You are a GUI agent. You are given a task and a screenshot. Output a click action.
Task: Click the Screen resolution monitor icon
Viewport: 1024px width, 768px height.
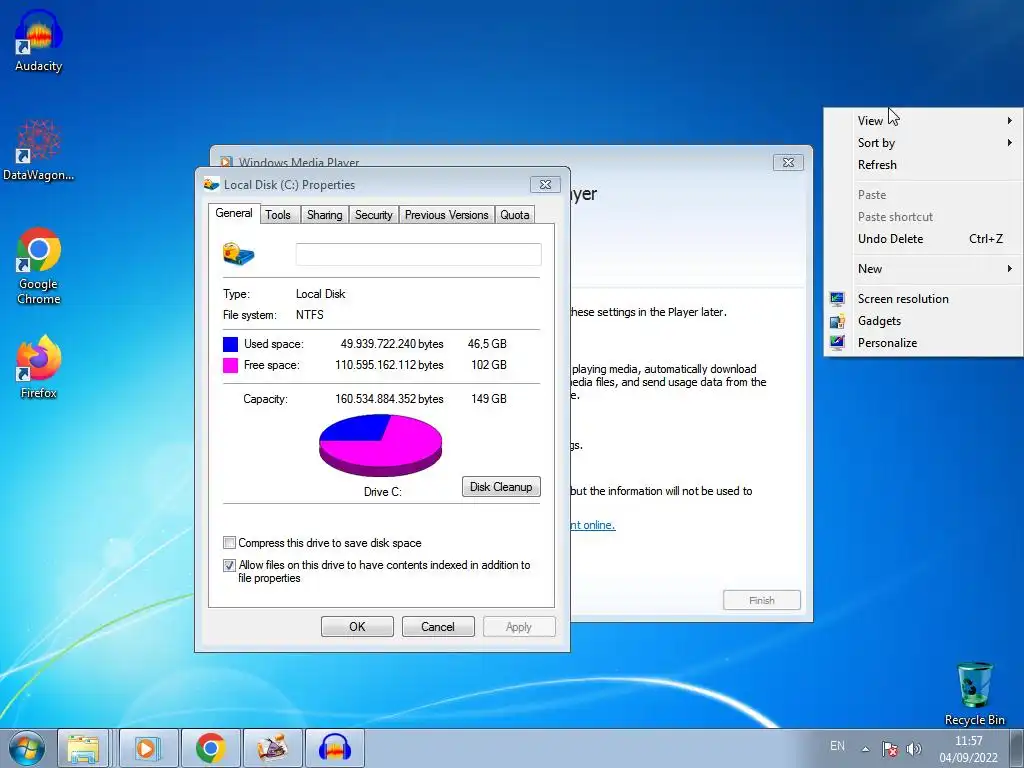coord(837,299)
